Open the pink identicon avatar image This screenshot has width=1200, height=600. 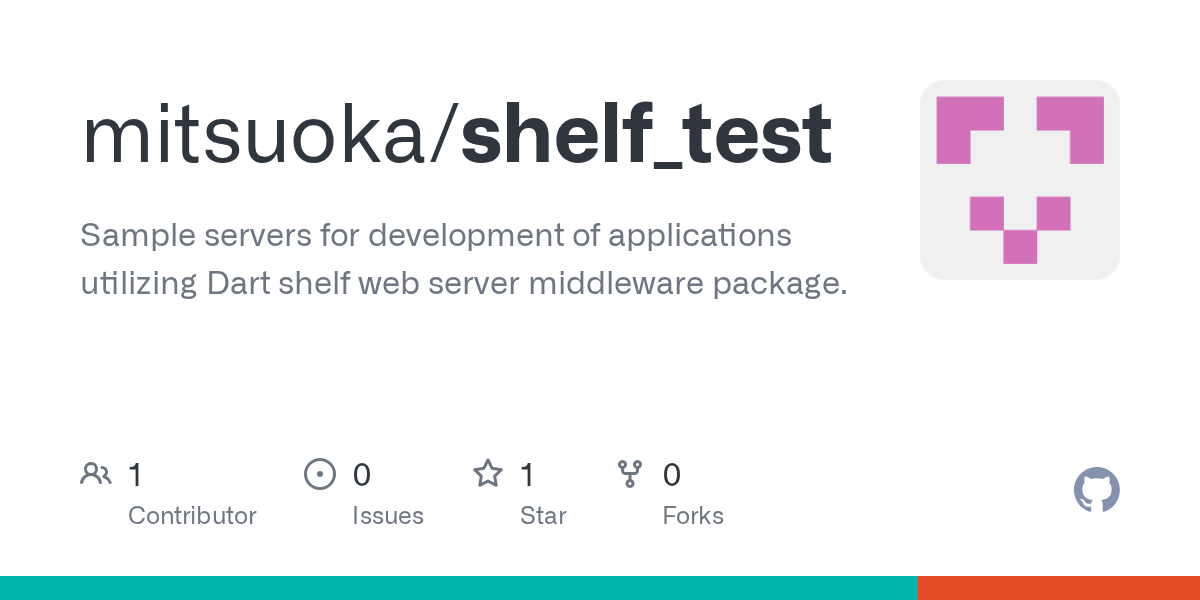tap(1019, 180)
